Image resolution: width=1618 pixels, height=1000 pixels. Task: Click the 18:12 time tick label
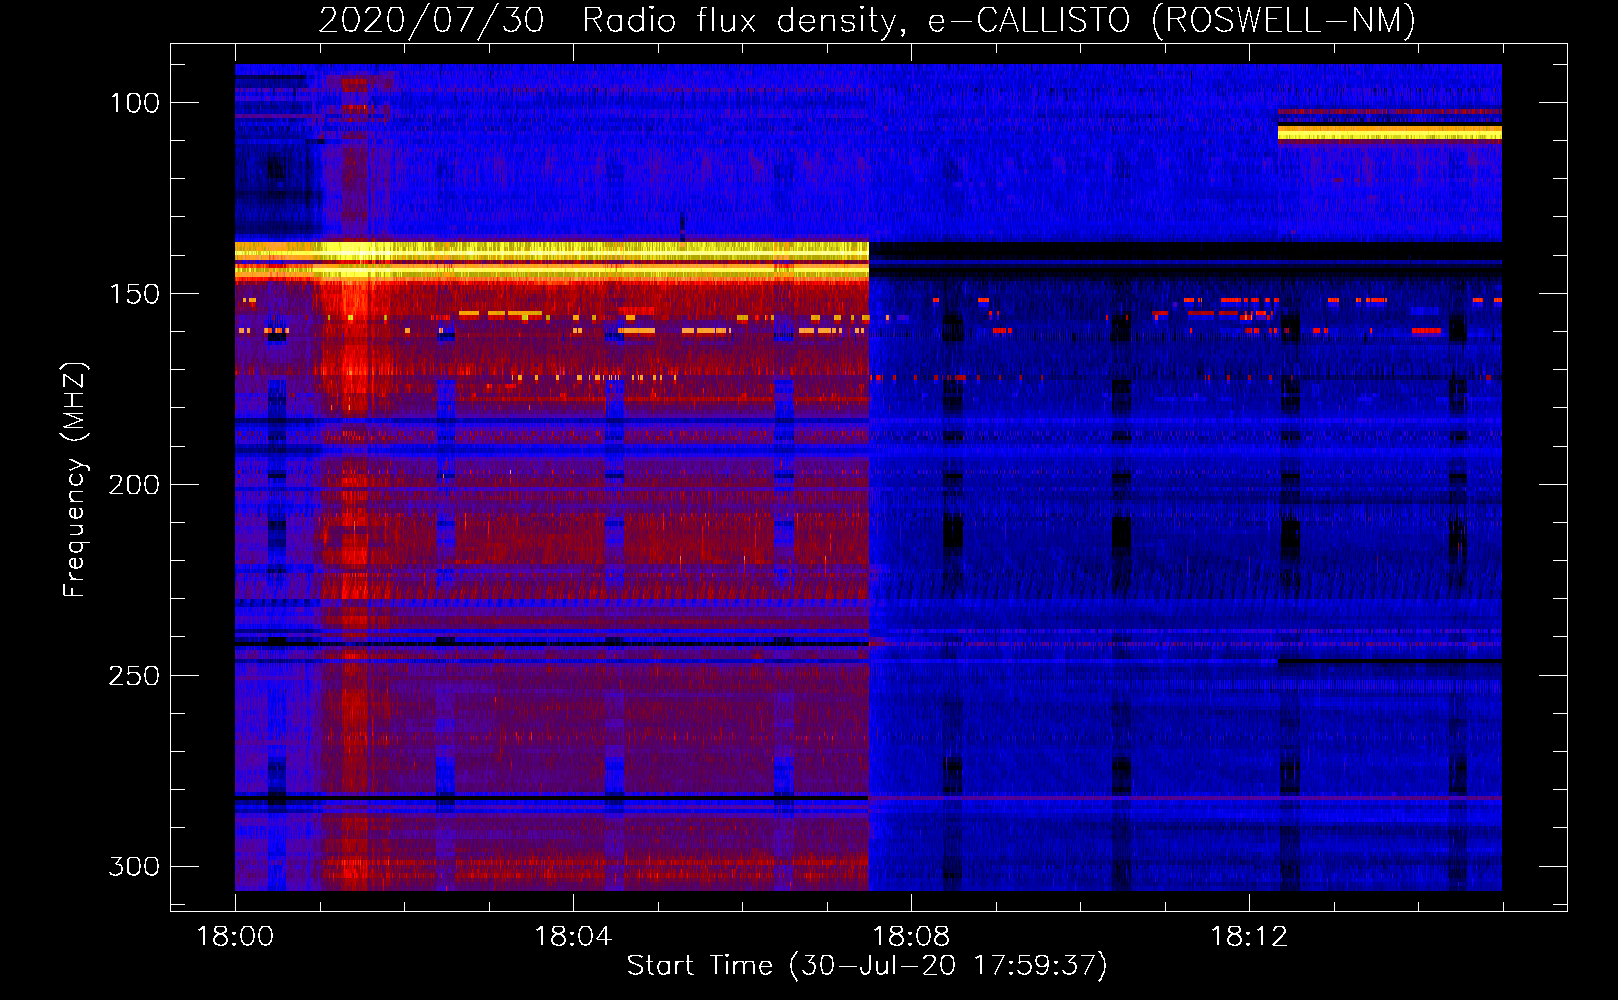(x=1249, y=937)
